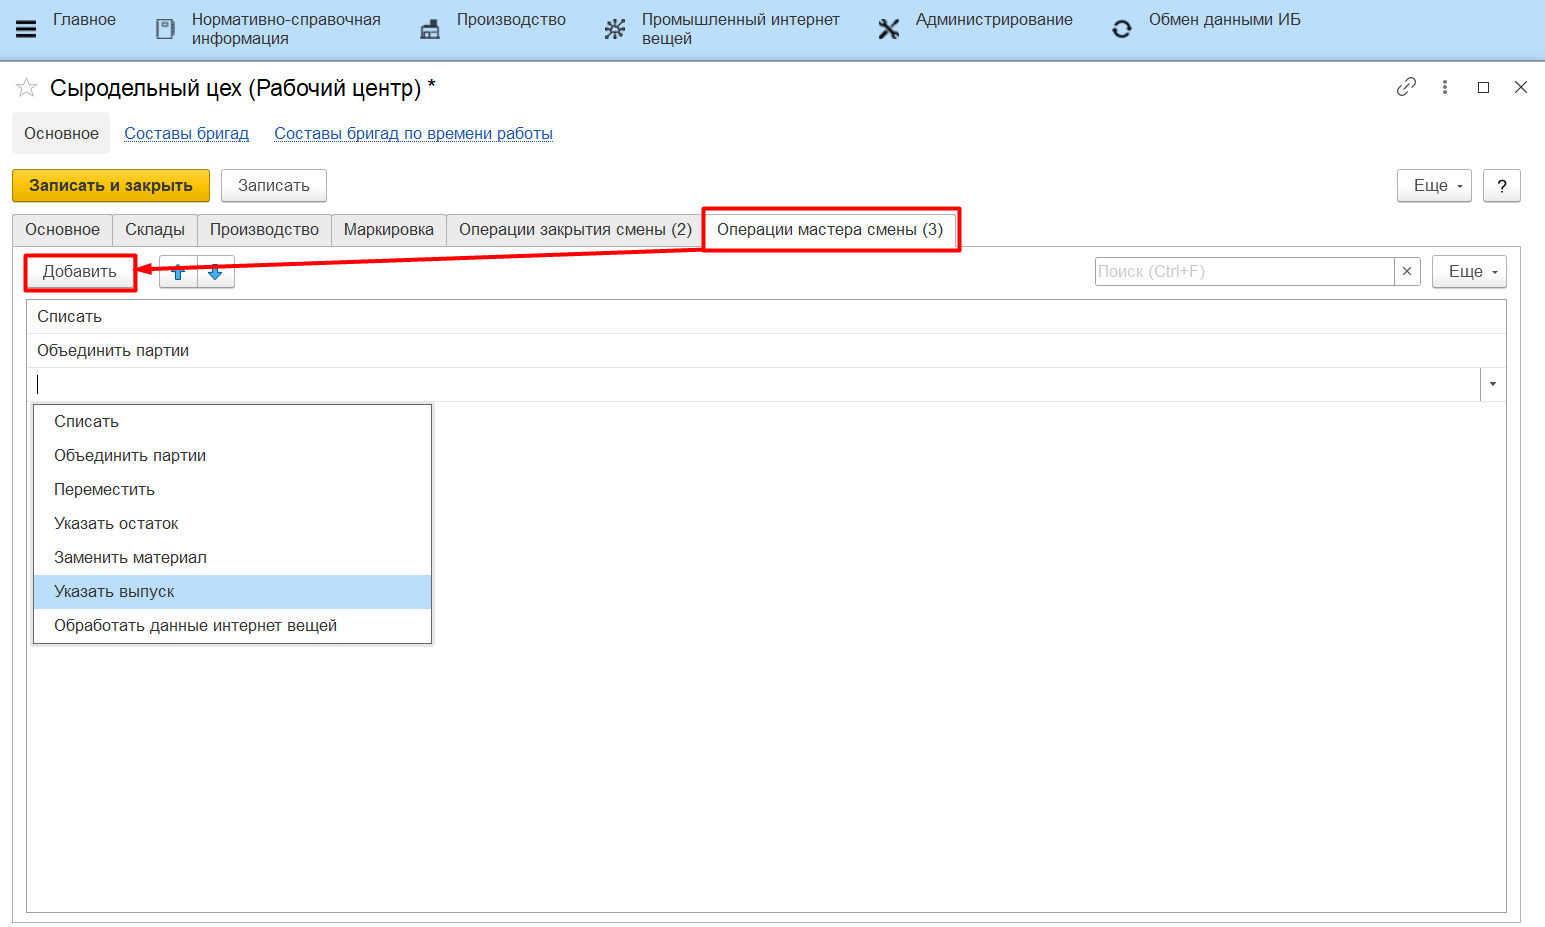Open the three-dot form options menu

tap(1445, 87)
